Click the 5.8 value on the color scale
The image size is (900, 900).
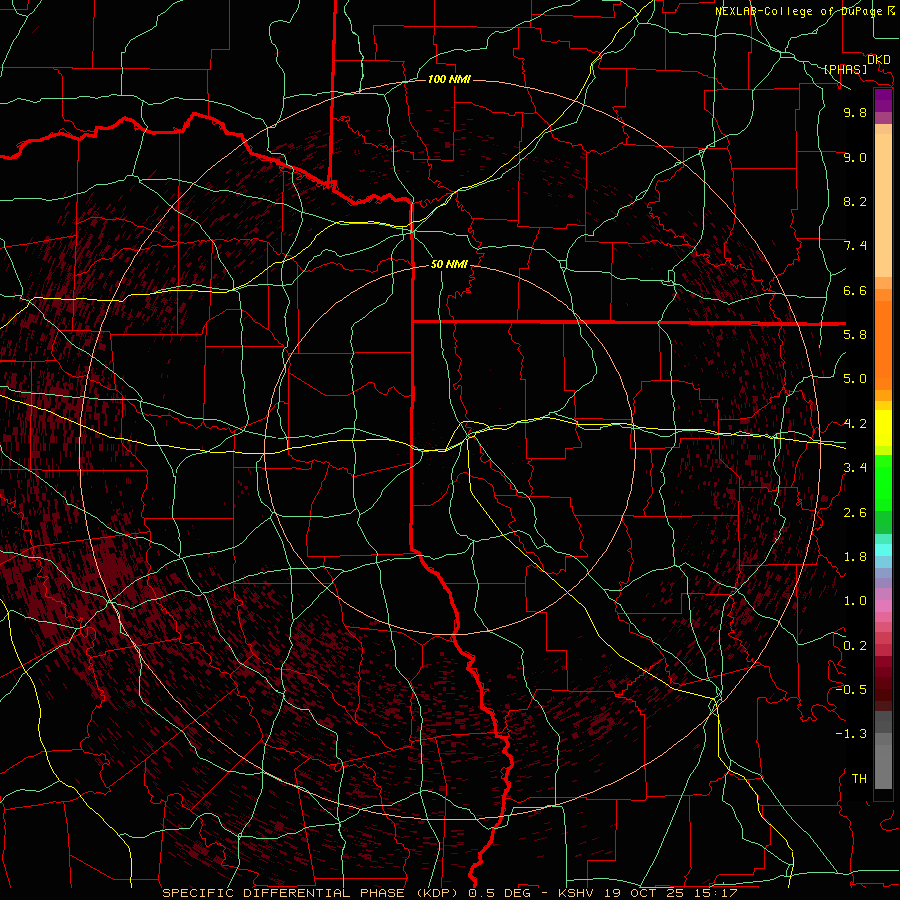(855, 335)
